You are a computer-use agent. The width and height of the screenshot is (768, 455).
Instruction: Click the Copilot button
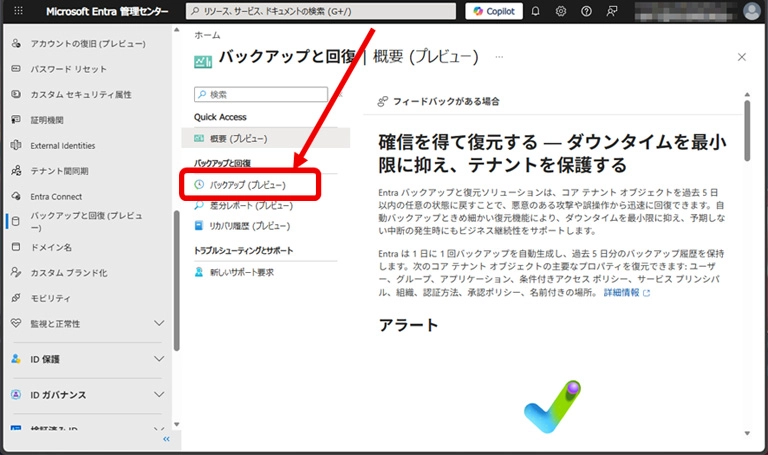coord(494,11)
